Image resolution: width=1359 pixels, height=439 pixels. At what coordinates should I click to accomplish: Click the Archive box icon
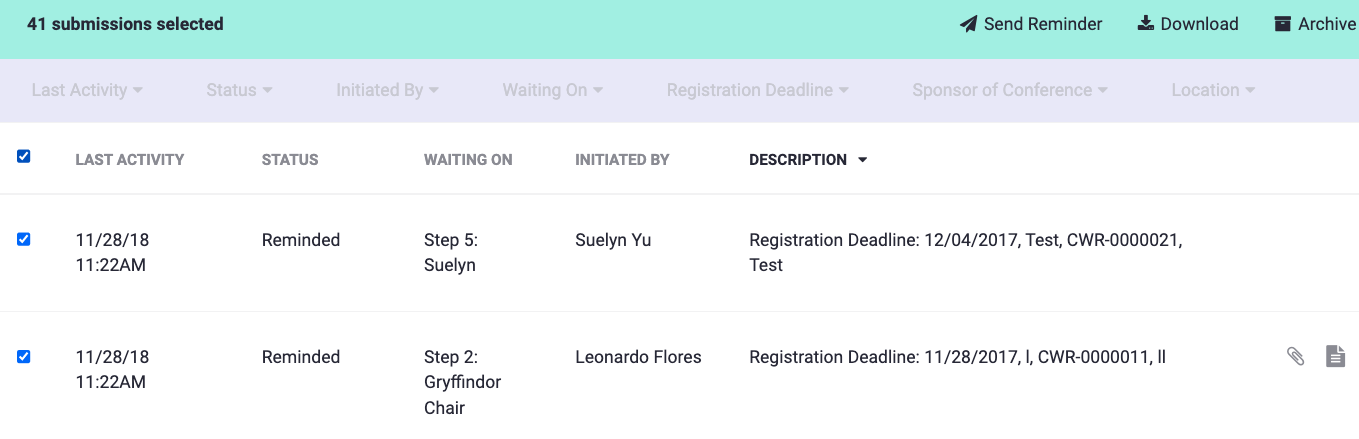tap(1283, 23)
